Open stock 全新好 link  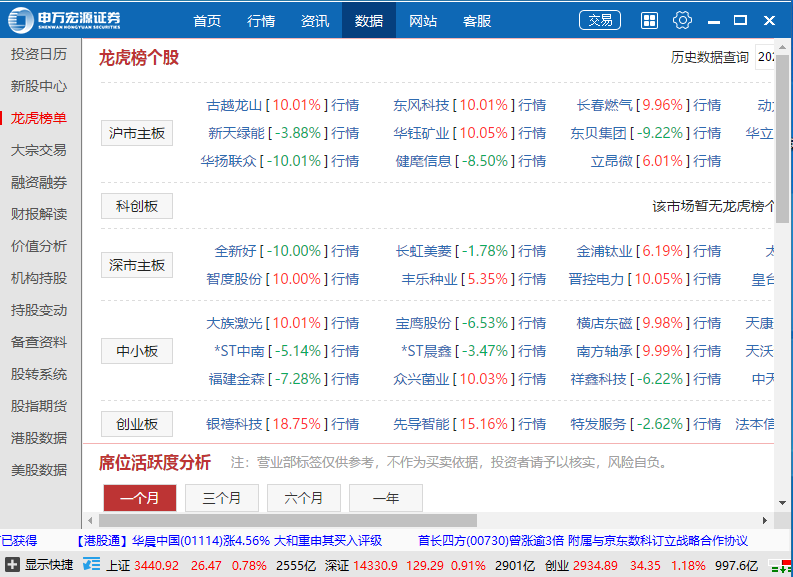(235, 251)
